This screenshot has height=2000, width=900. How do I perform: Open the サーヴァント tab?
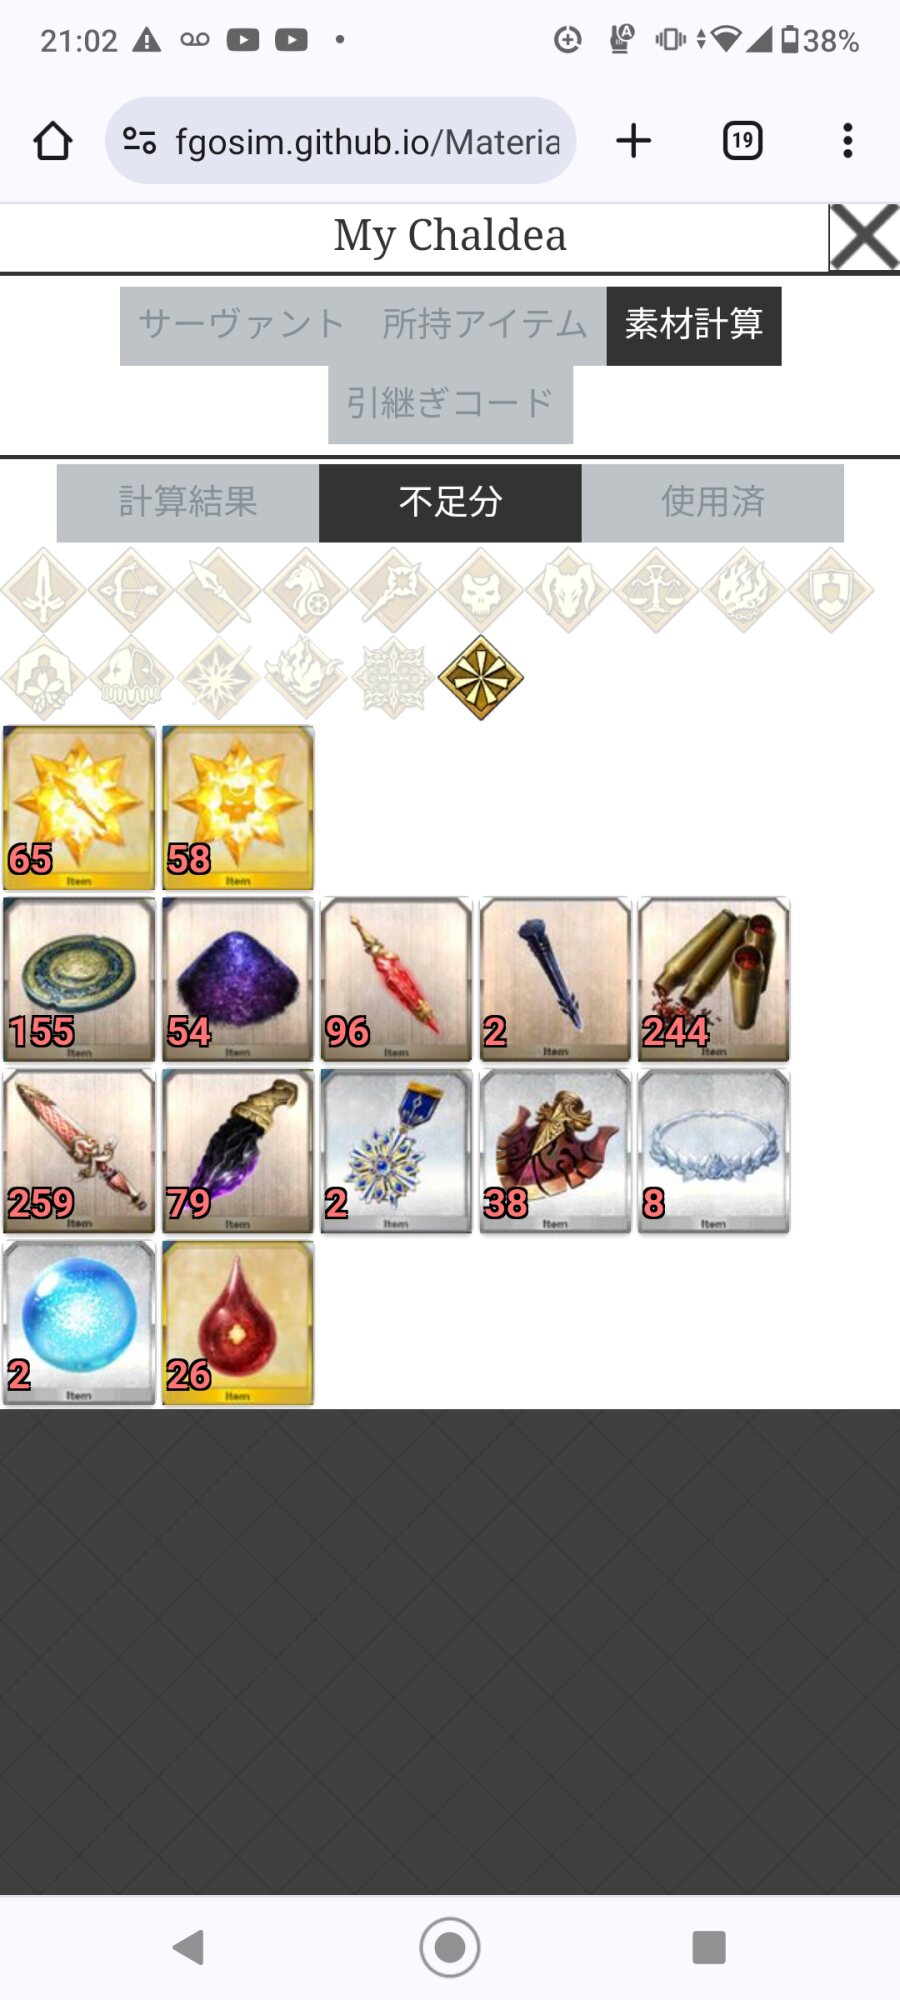tap(241, 326)
